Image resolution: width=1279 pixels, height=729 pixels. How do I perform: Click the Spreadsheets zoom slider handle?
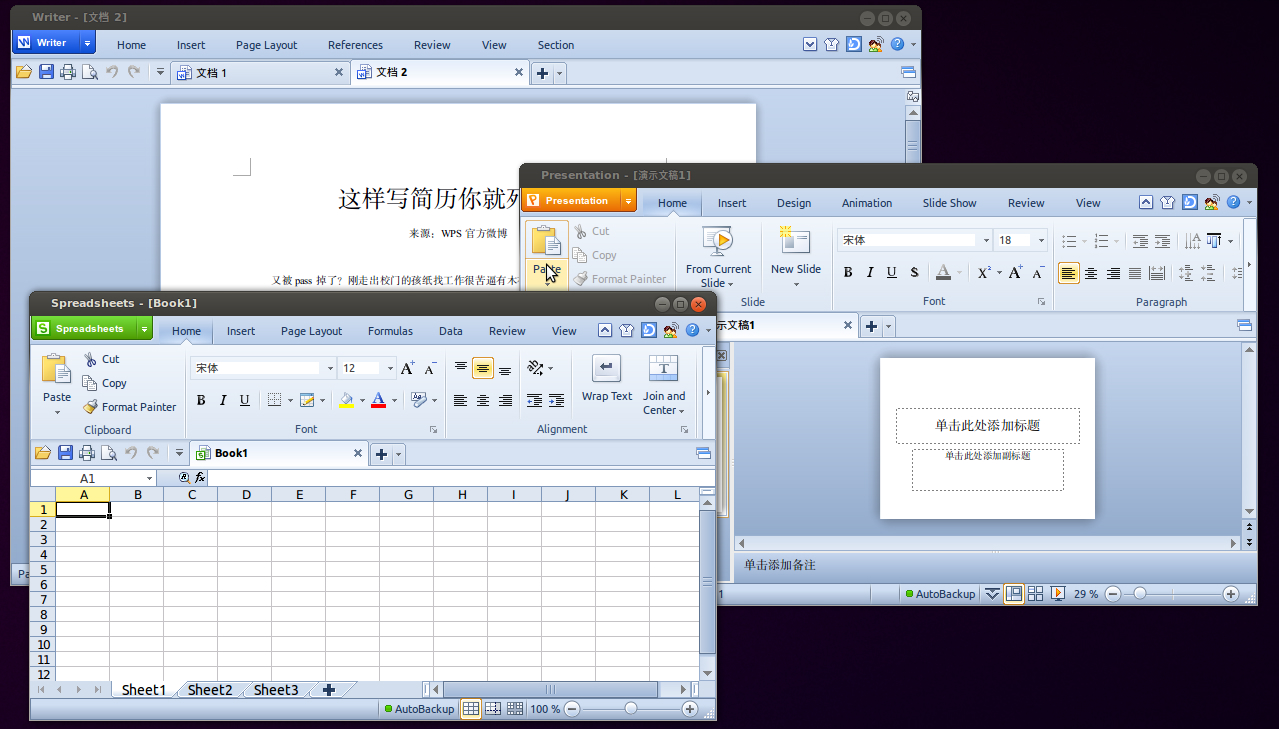pos(630,709)
